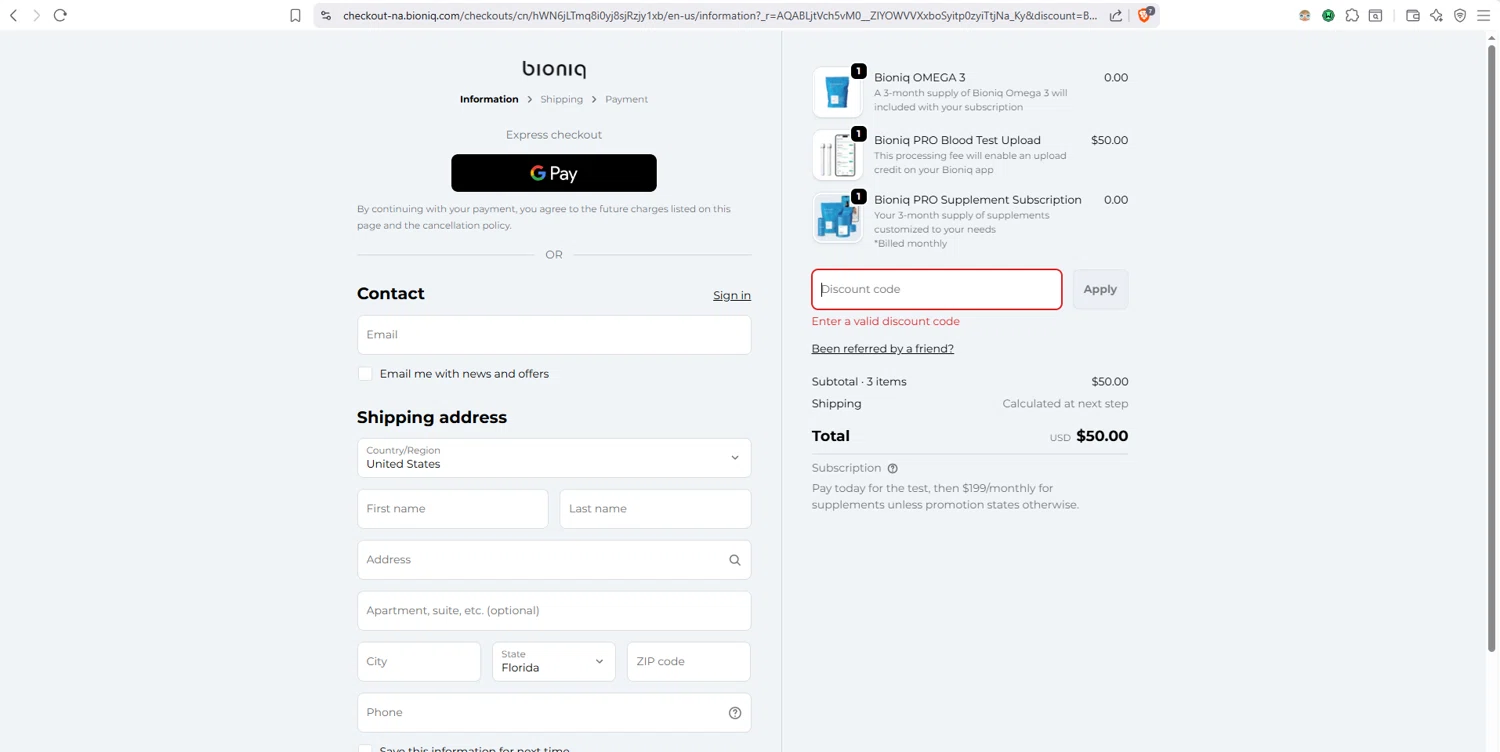
Task: Click the browser address bar URL
Action: pos(719,15)
